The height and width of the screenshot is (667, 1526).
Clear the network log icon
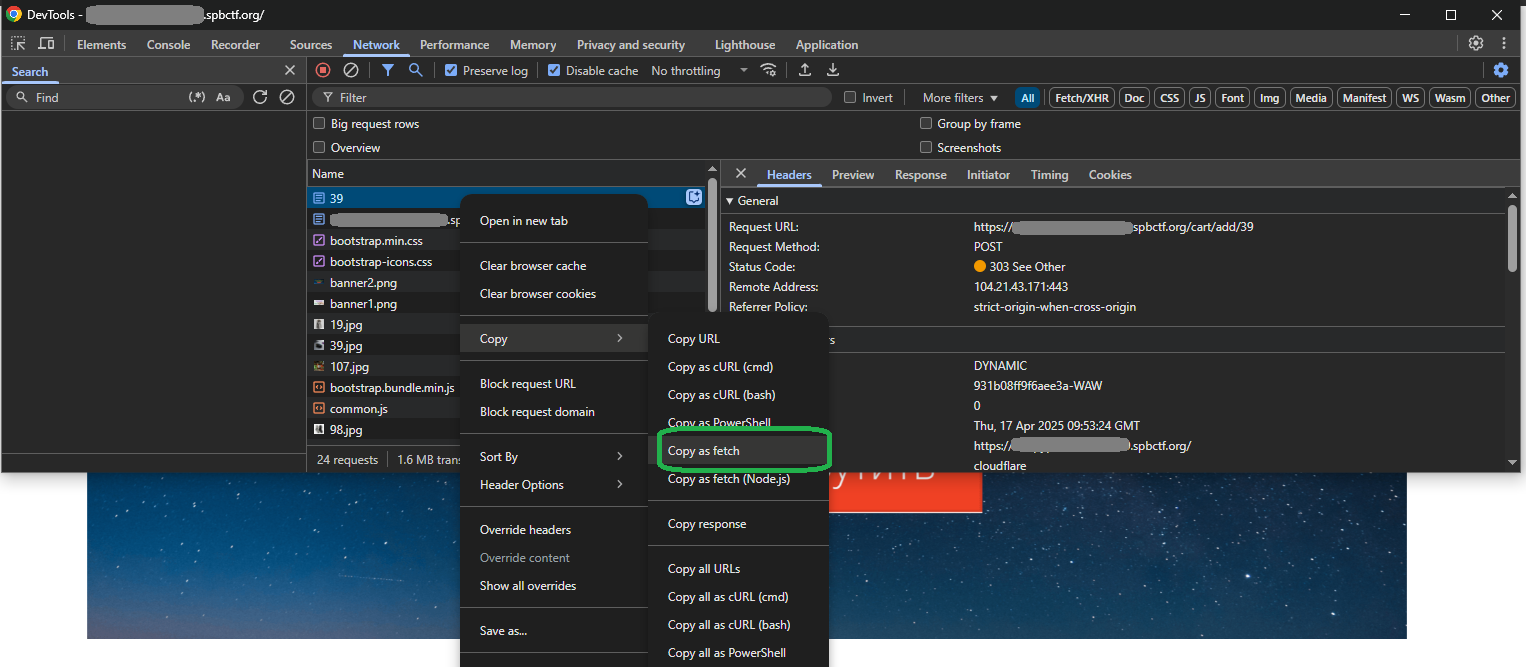(351, 70)
